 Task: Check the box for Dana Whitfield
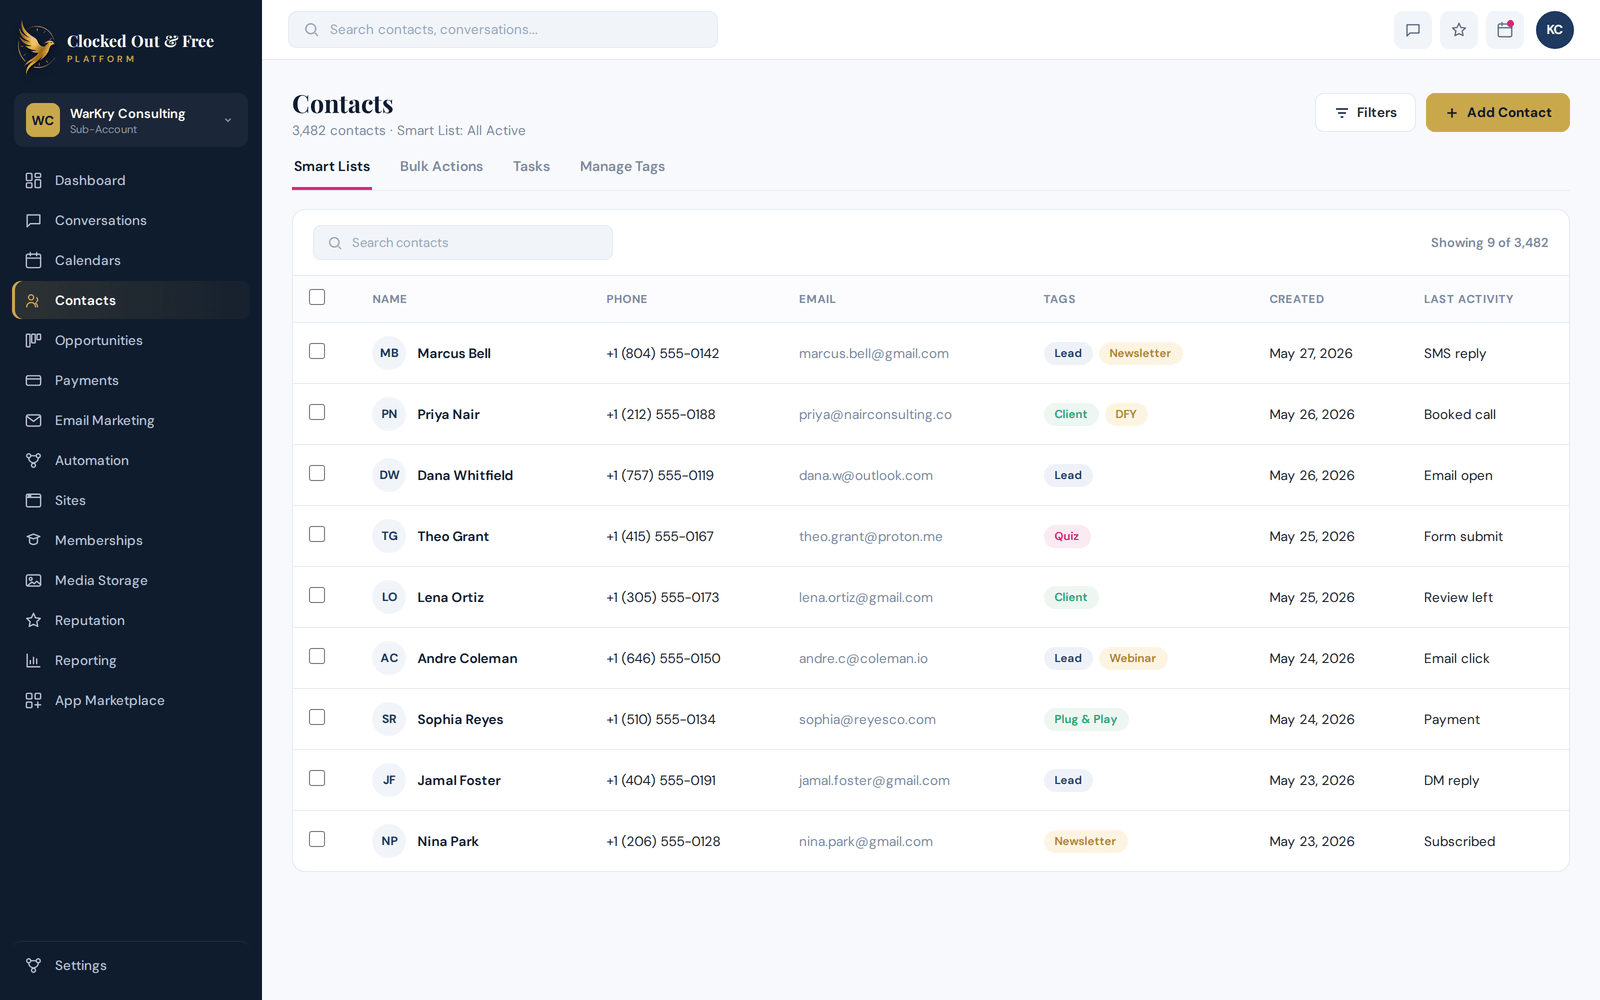point(317,473)
